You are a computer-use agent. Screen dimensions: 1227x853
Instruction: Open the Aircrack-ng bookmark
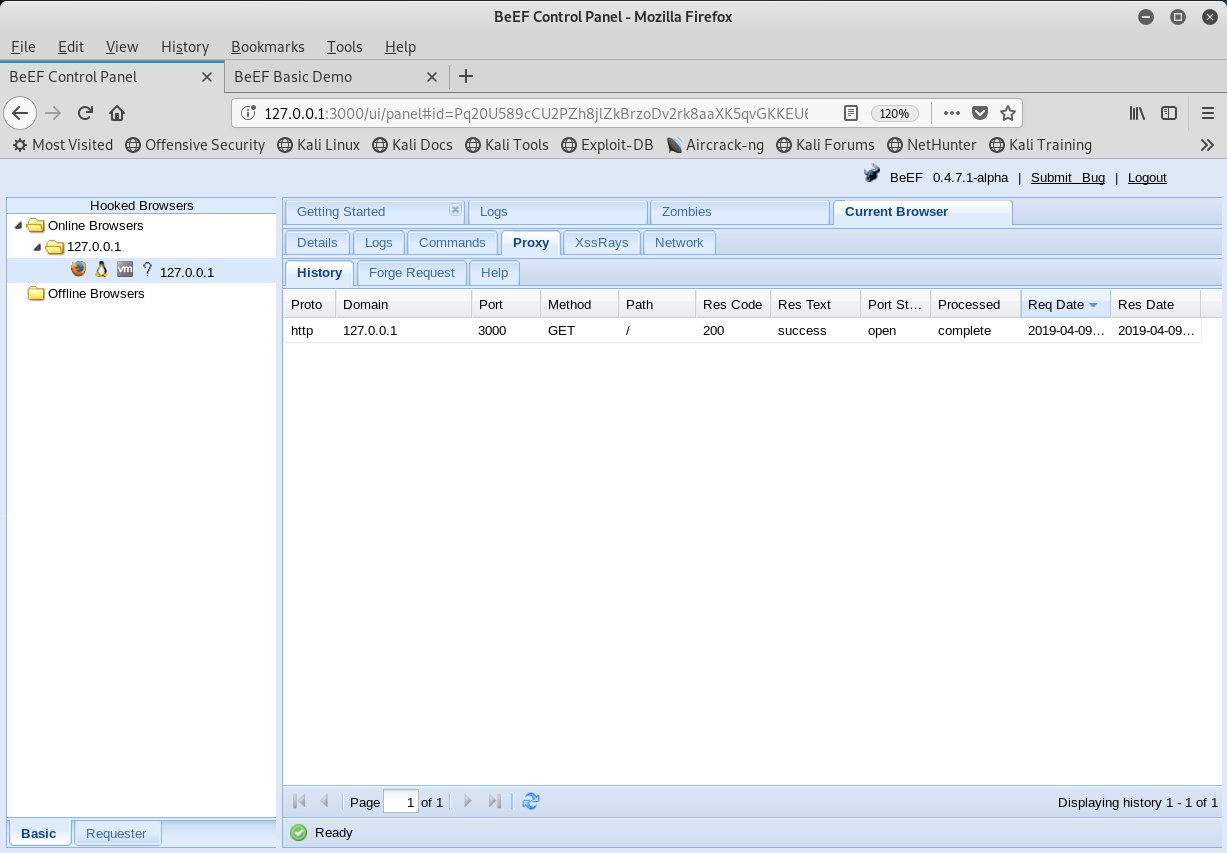point(714,145)
